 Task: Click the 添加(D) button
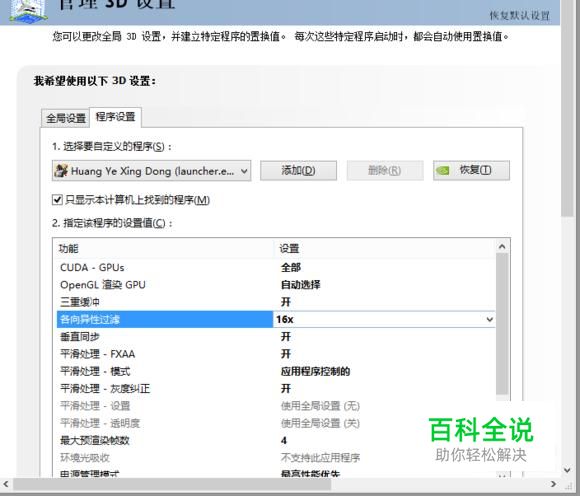pos(298,171)
